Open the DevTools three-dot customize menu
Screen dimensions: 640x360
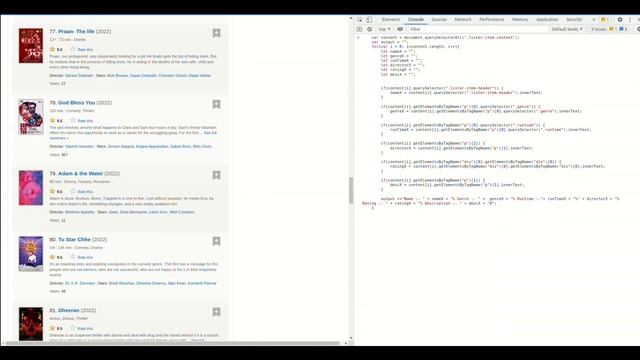coord(630,20)
